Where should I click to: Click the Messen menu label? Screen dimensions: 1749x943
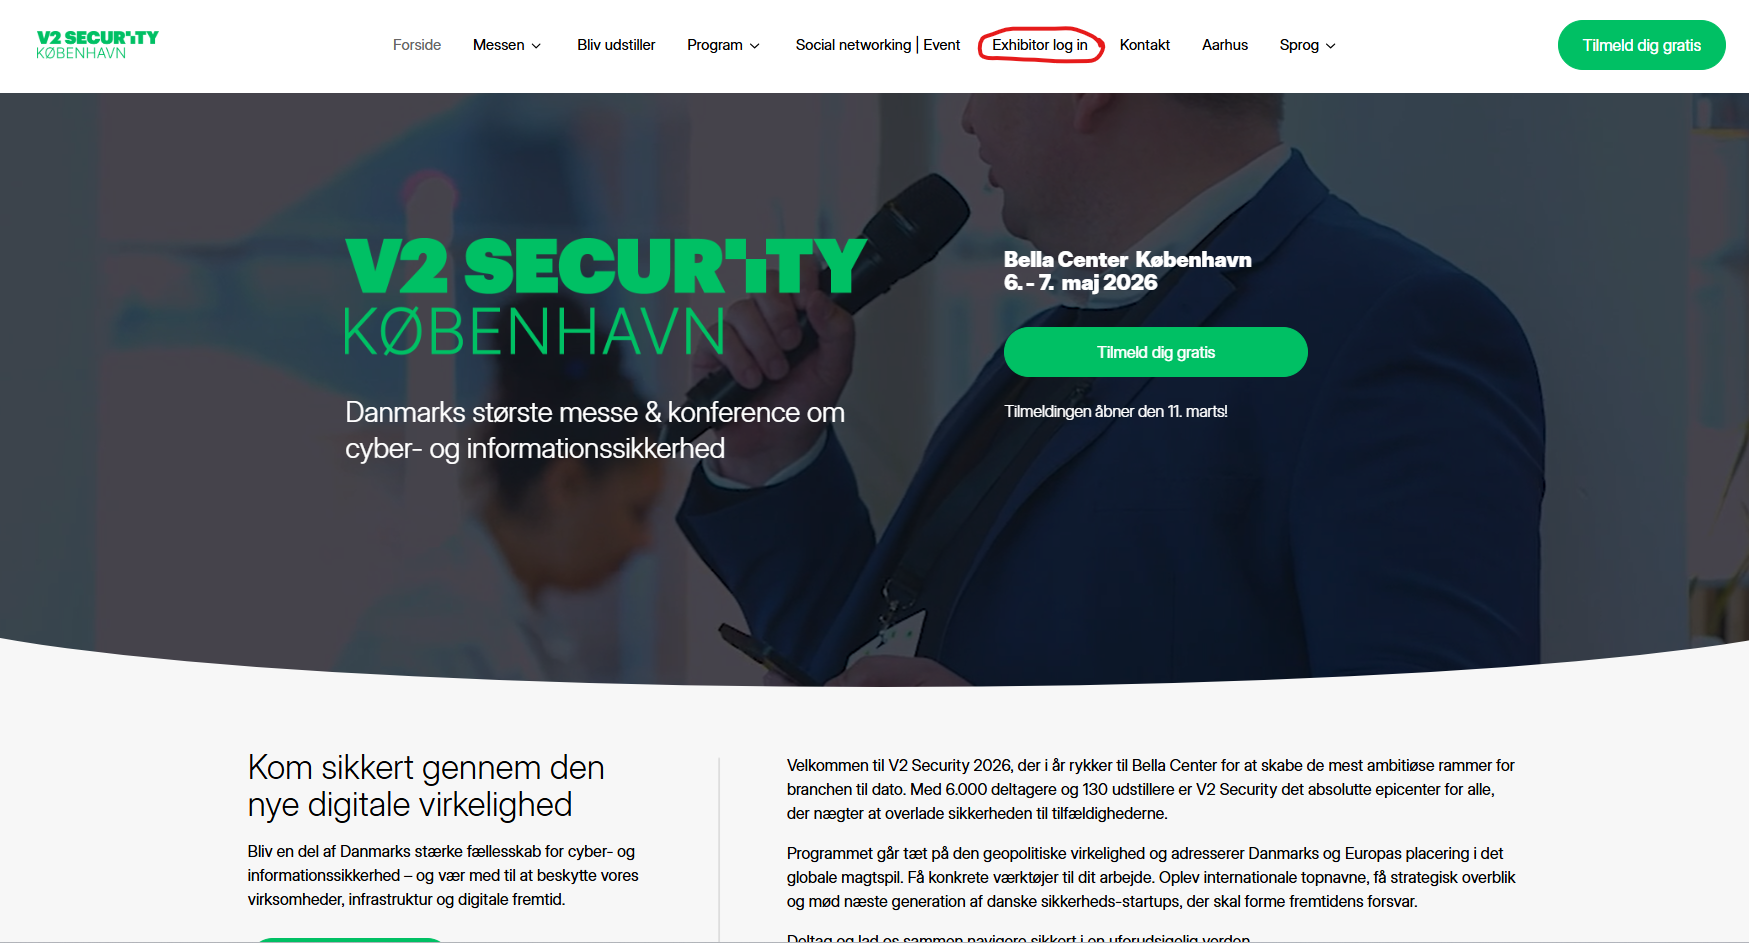tap(499, 45)
